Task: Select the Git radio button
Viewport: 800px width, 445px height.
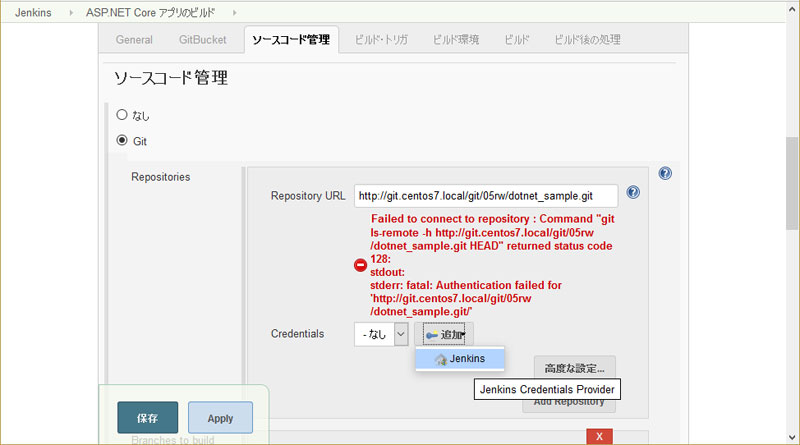Action: pos(121,140)
